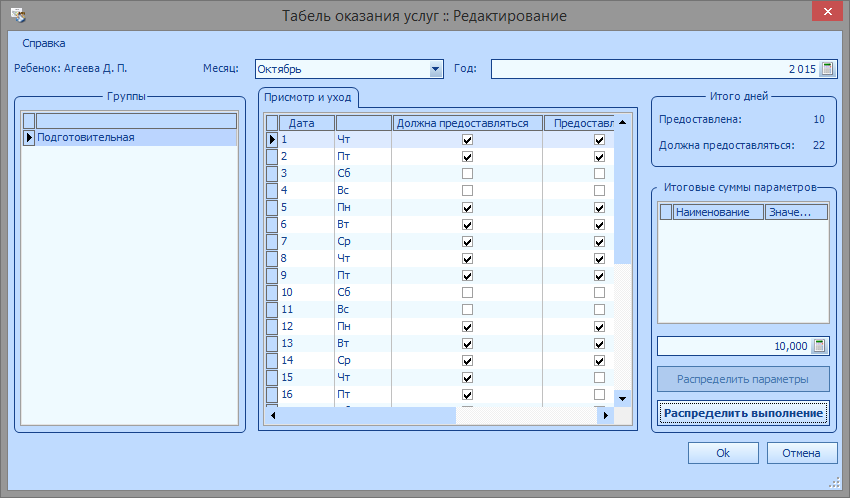Click weekday cell Чт on day 8
This screenshot has width=850, height=498.
(363, 258)
